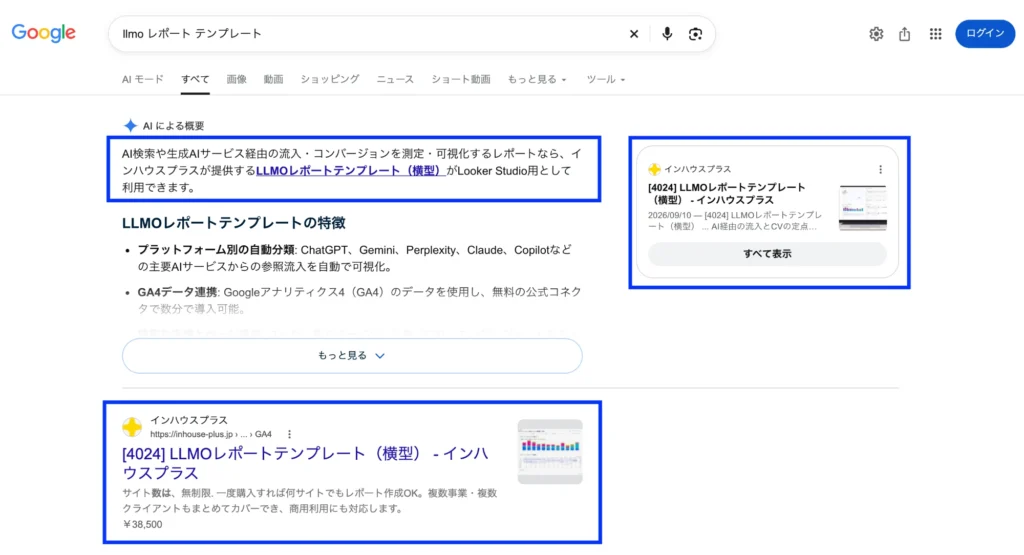1024x555 pixels.
Task: Open quick settings gear icon
Action: [x=876, y=34]
